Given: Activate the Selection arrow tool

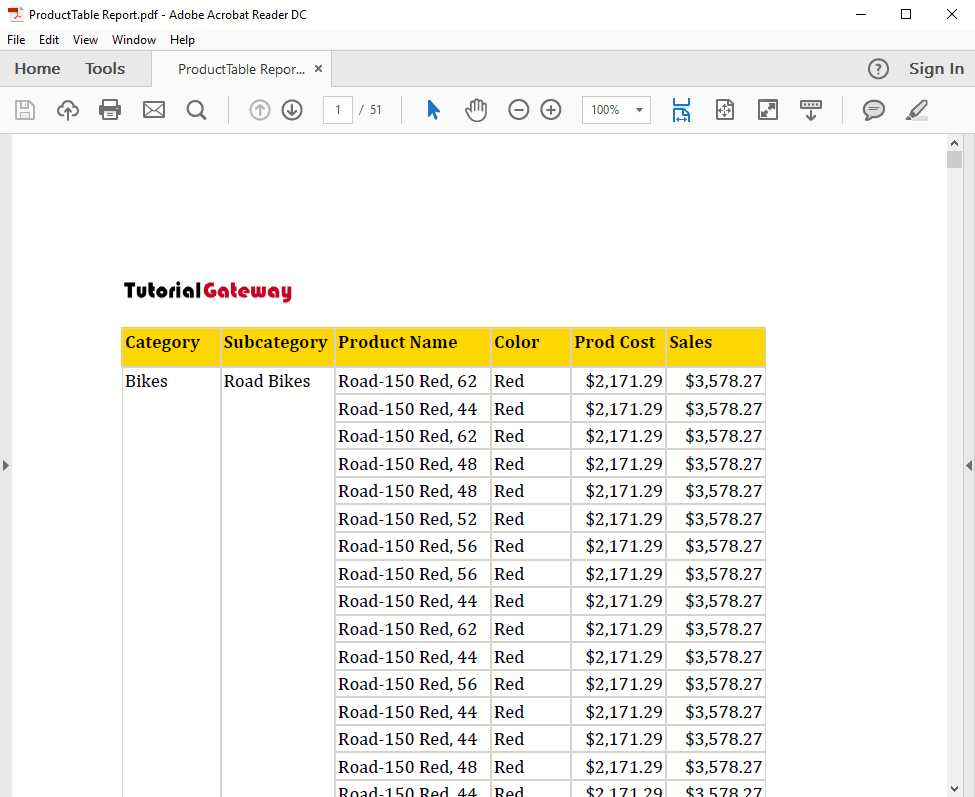Looking at the screenshot, I should [433, 110].
